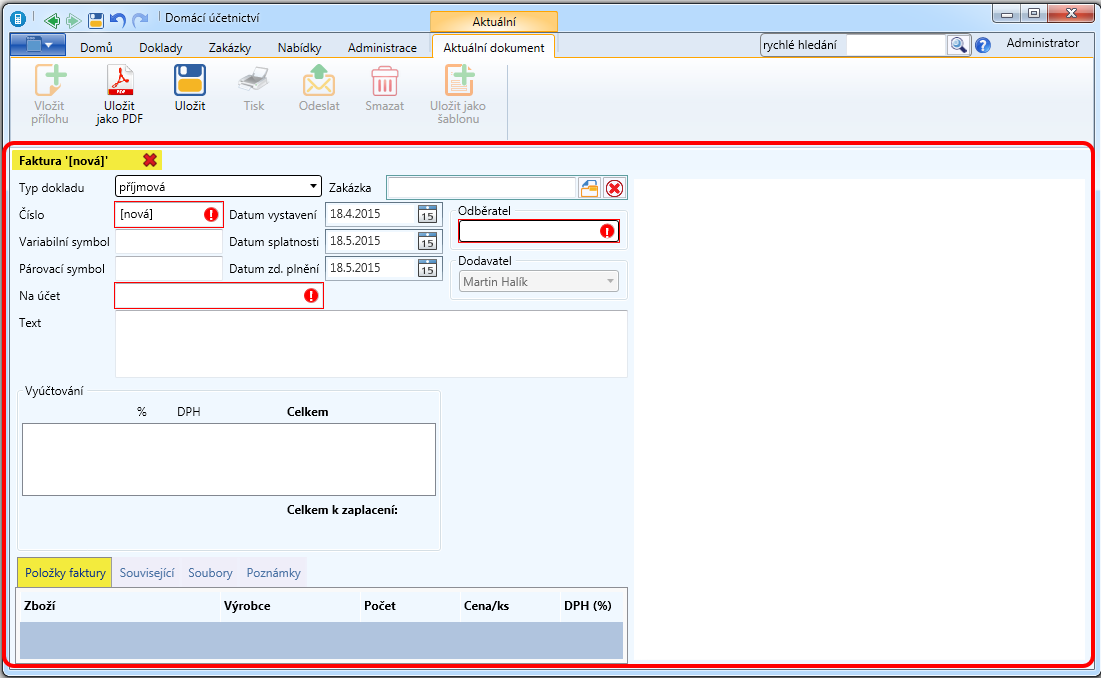Click Uložit jako šablonu icon
This screenshot has height=678, width=1101.
tap(459, 80)
